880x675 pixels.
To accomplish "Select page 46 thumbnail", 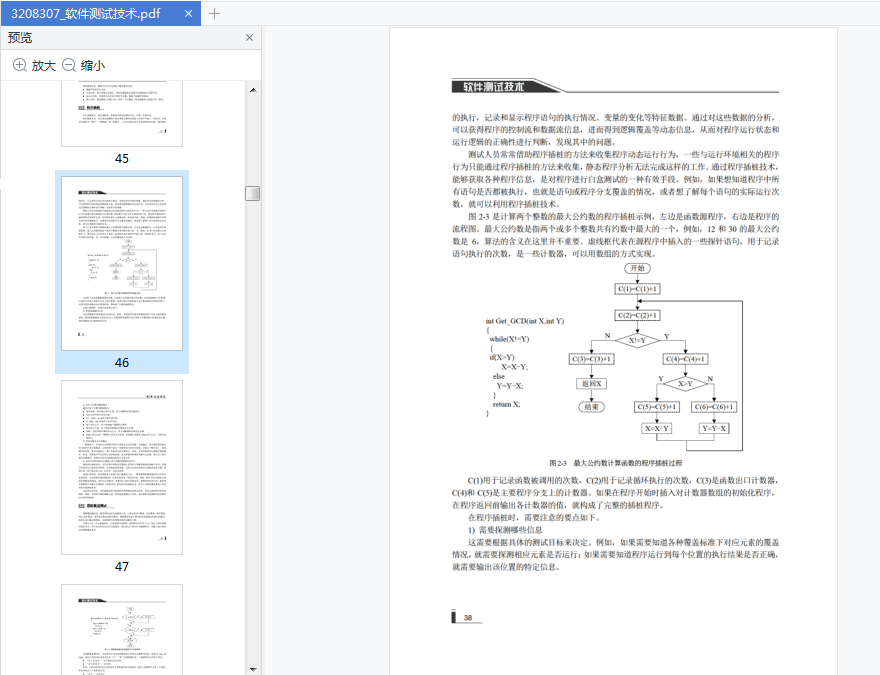I will click(122, 263).
